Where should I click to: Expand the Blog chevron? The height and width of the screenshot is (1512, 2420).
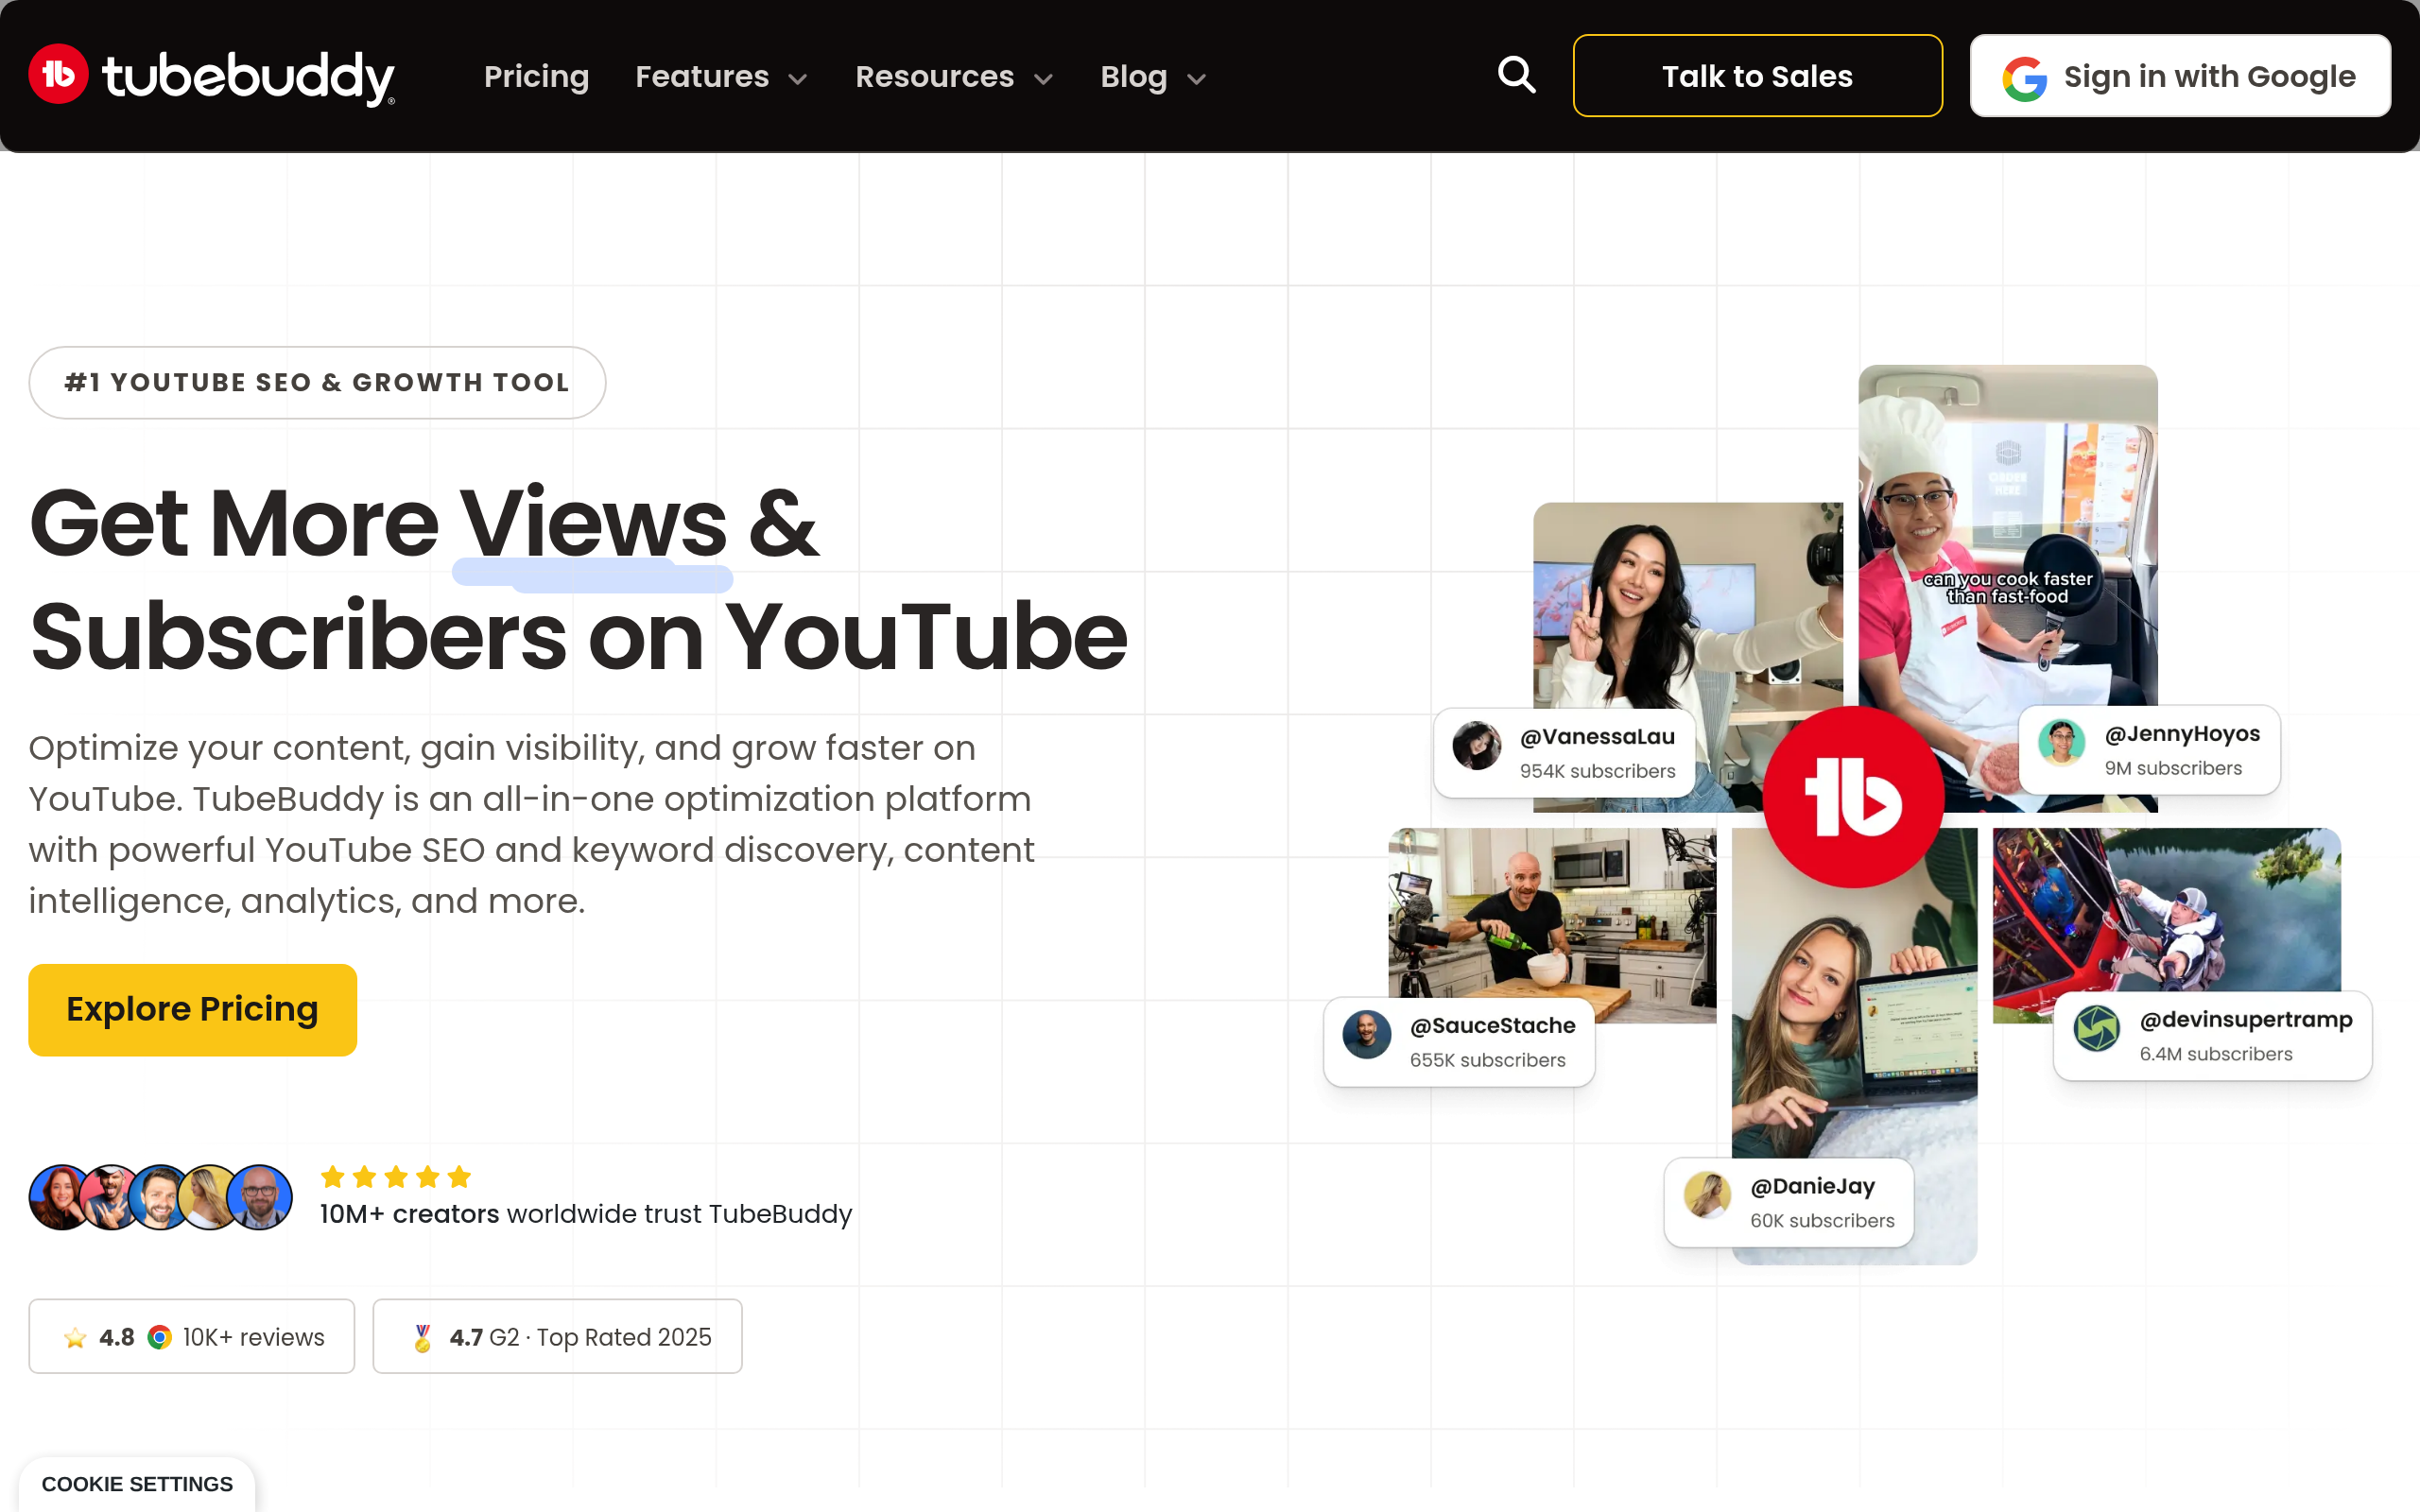tap(1196, 79)
